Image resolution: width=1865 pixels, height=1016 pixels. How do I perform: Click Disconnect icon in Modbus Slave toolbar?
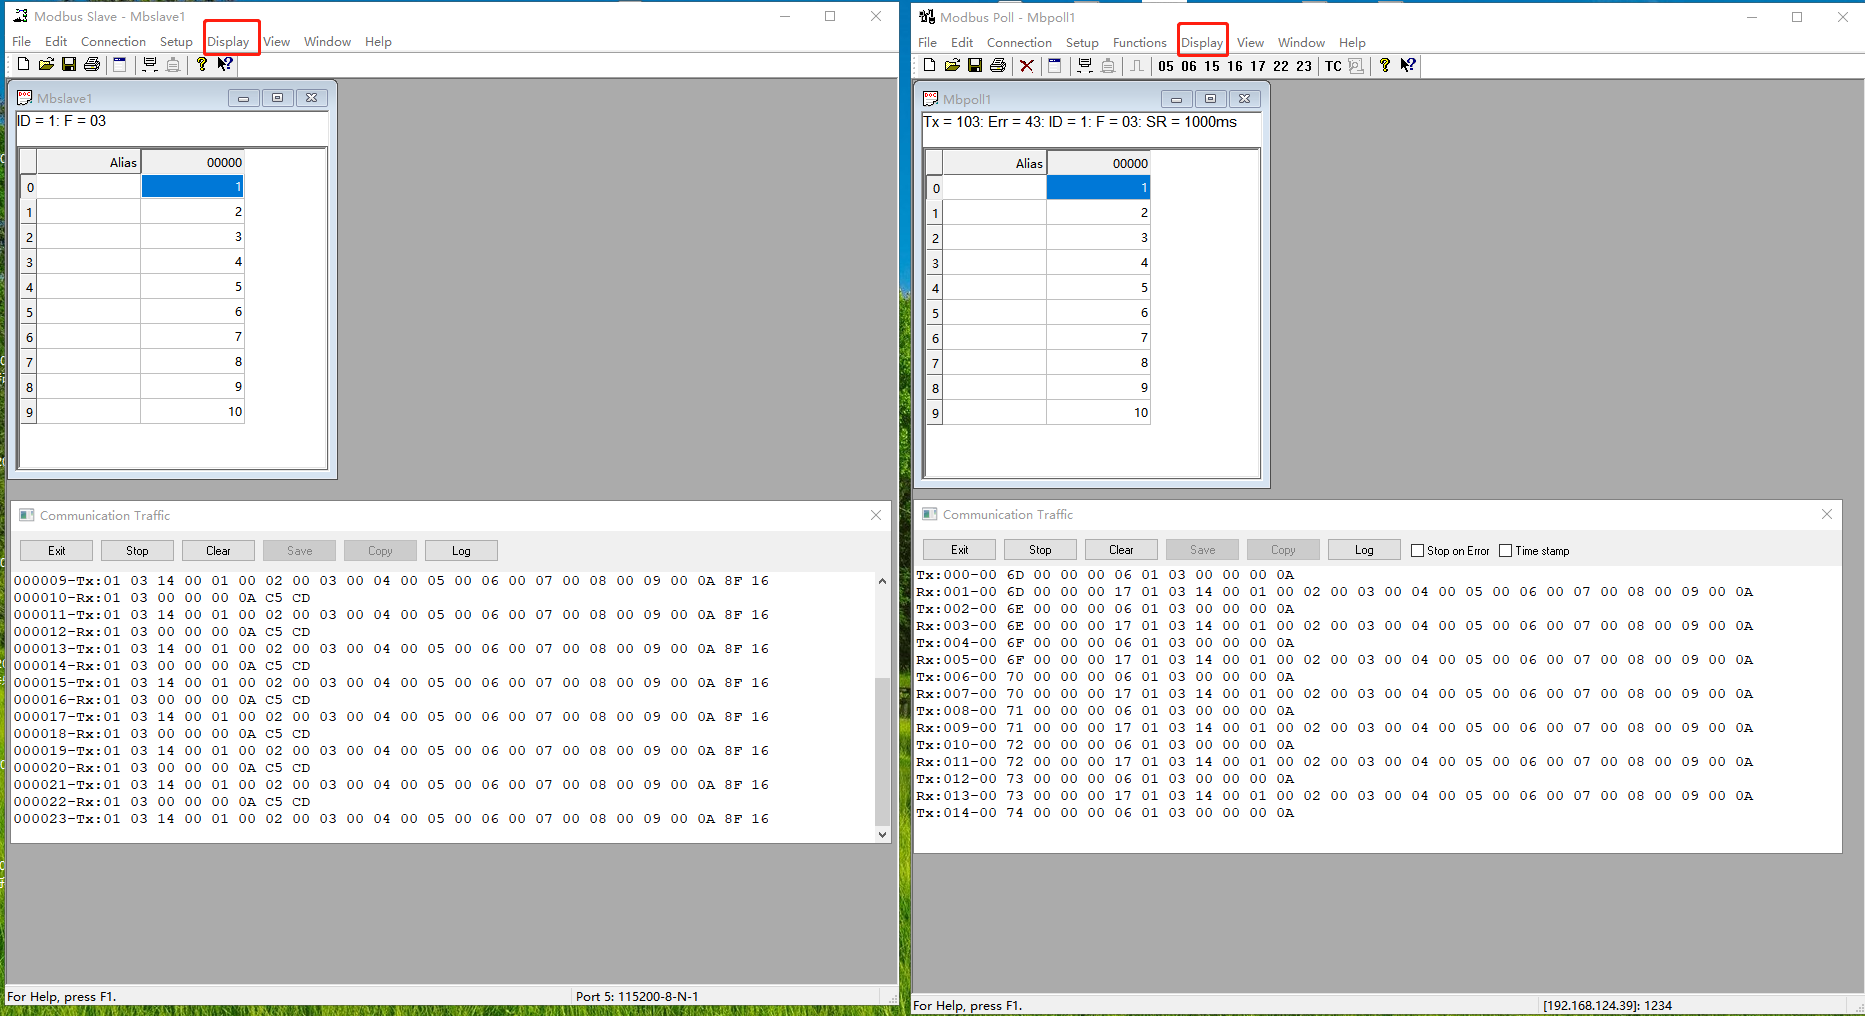pos(173,64)
